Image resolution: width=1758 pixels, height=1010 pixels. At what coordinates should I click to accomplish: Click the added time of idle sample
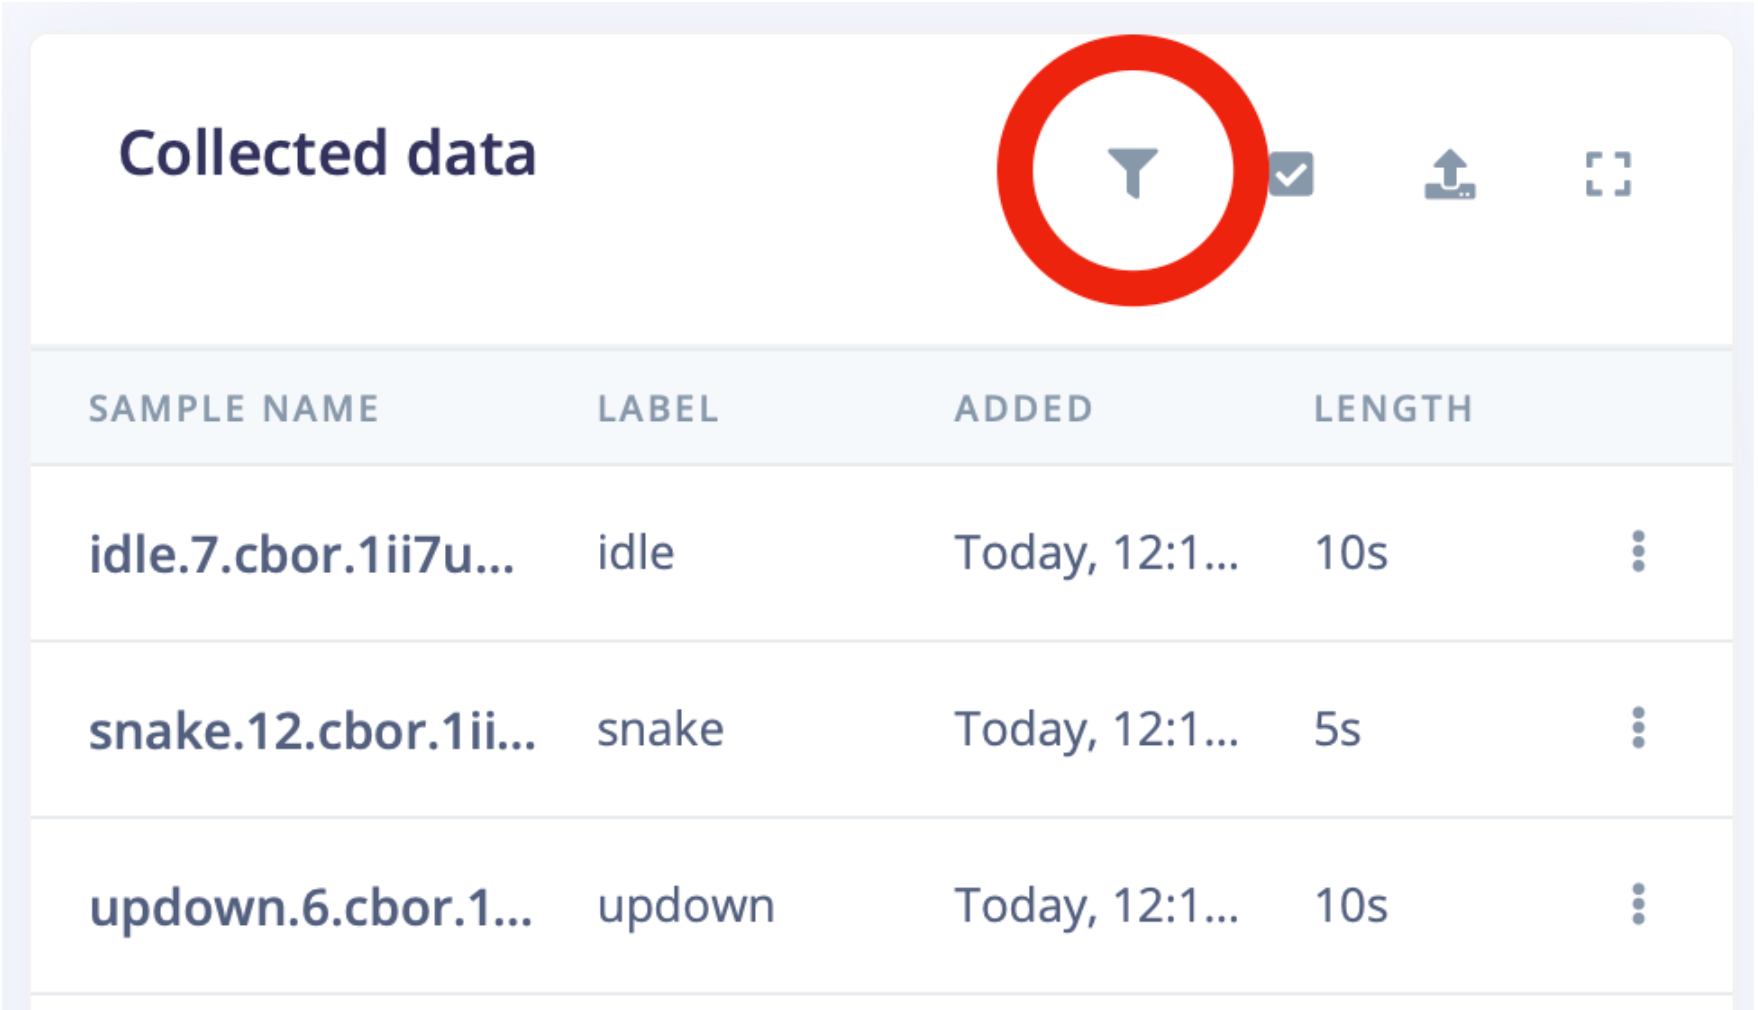pos(1096,553)
